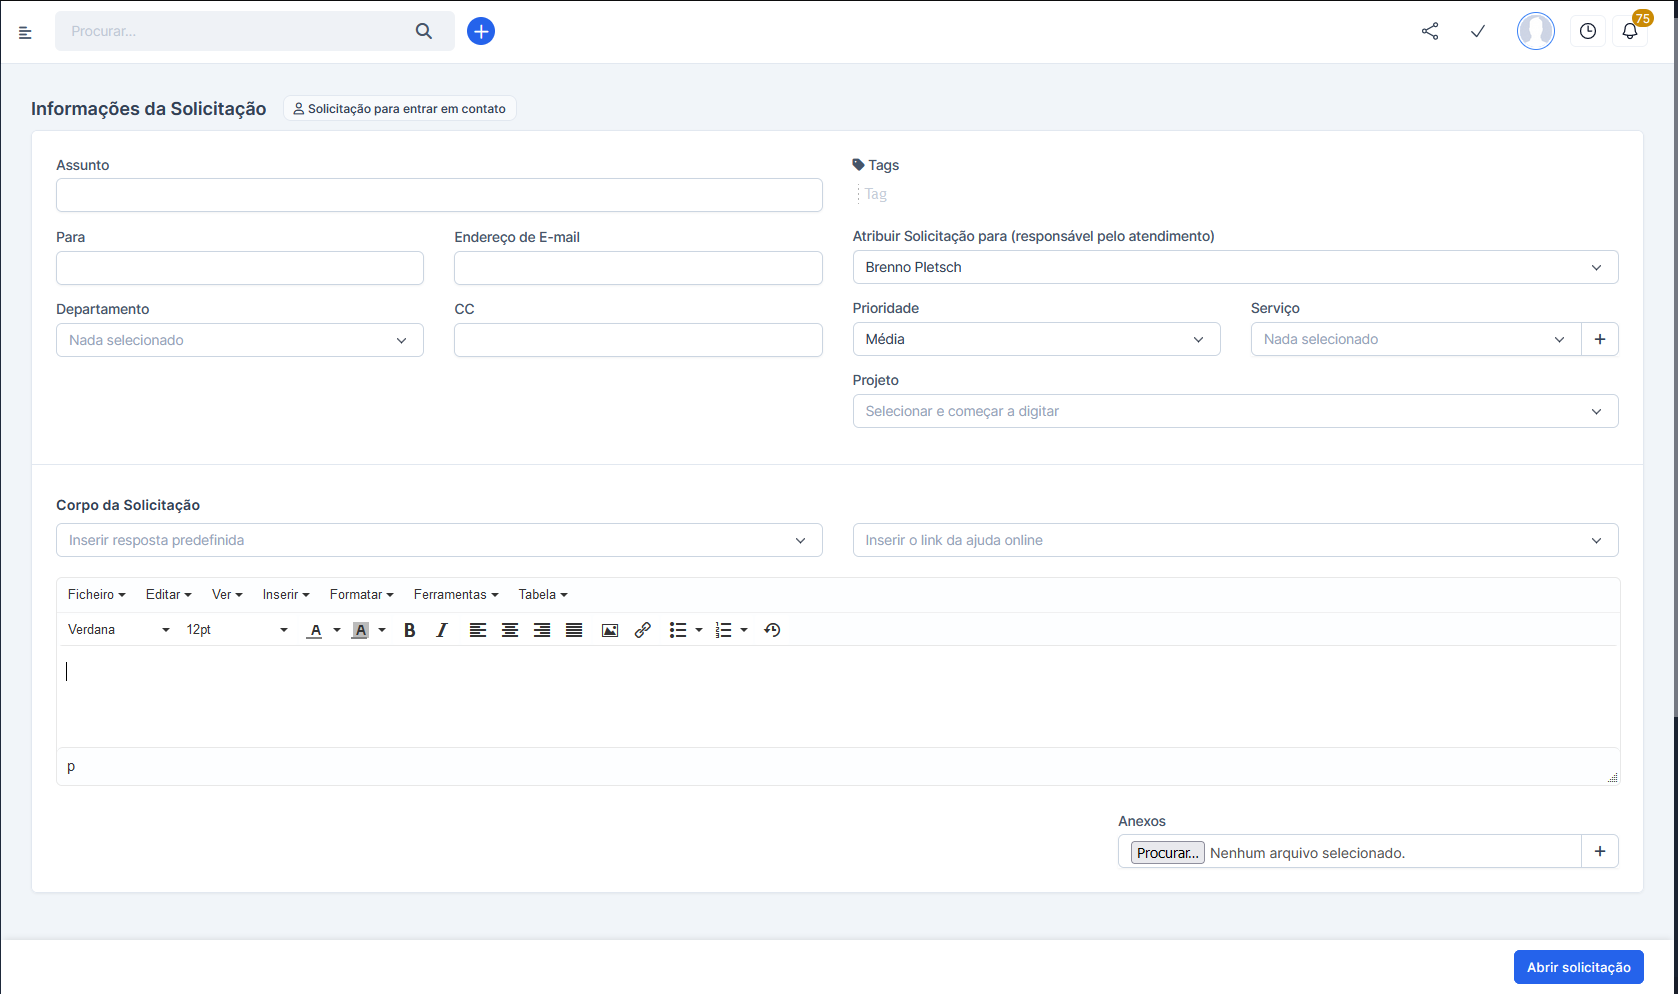1678x994 pixels.
Task: Open the notifications bell icon
Action: 1630,31
